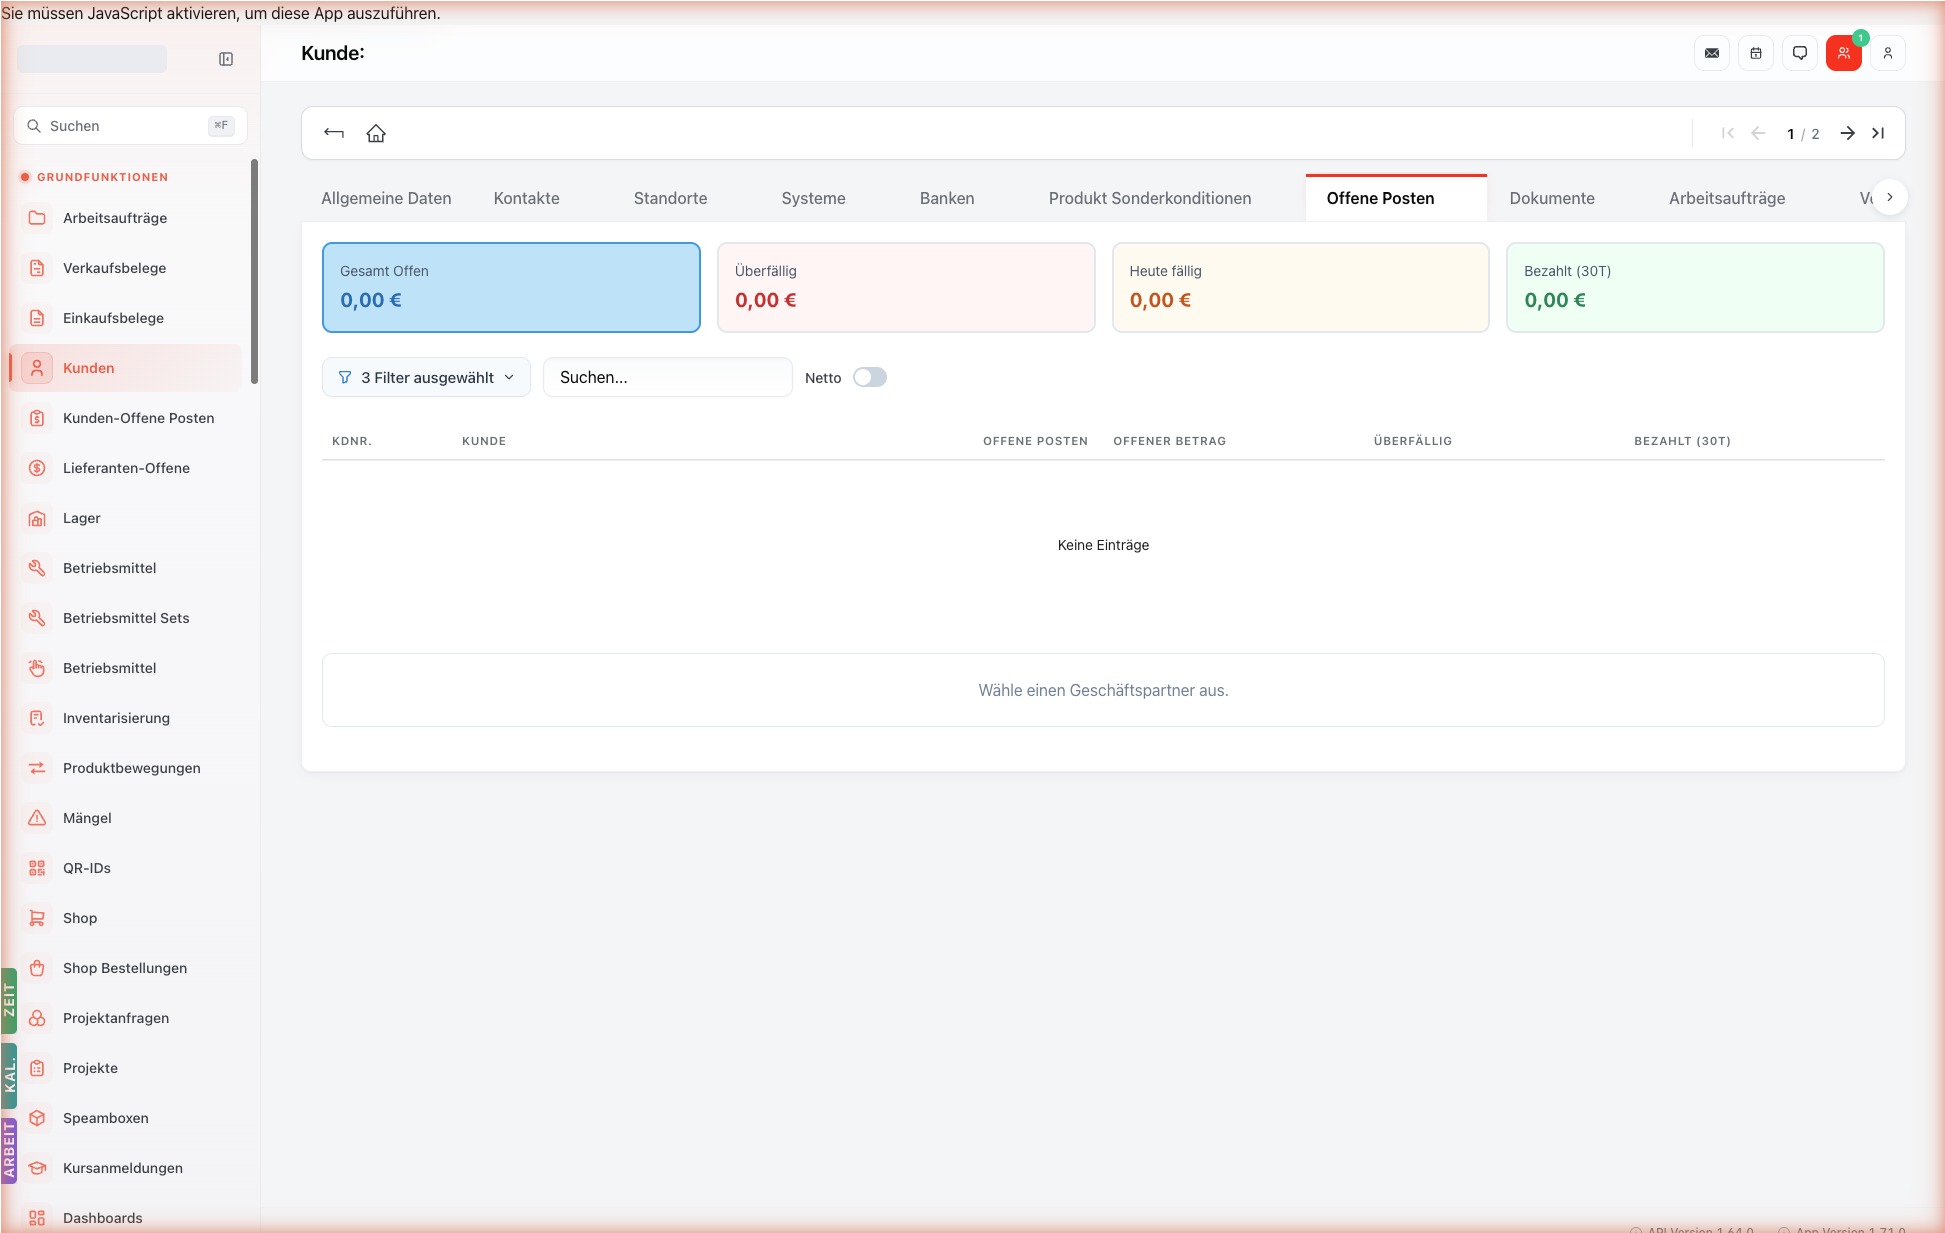This screenshot has height=1233, width=1945.
Task: Toggle the Netto switch
Action: [870, 377]
